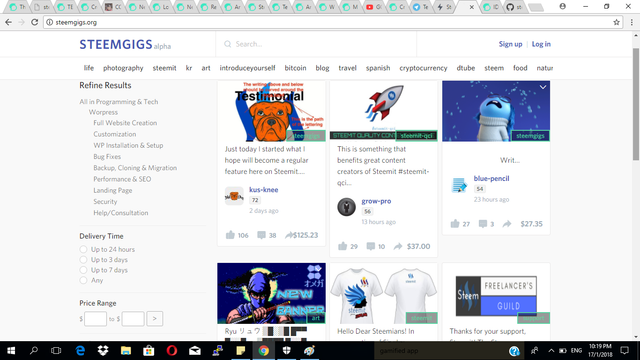
Task: Open comments on blue-pencil post
Action: [x=482, y=224]
